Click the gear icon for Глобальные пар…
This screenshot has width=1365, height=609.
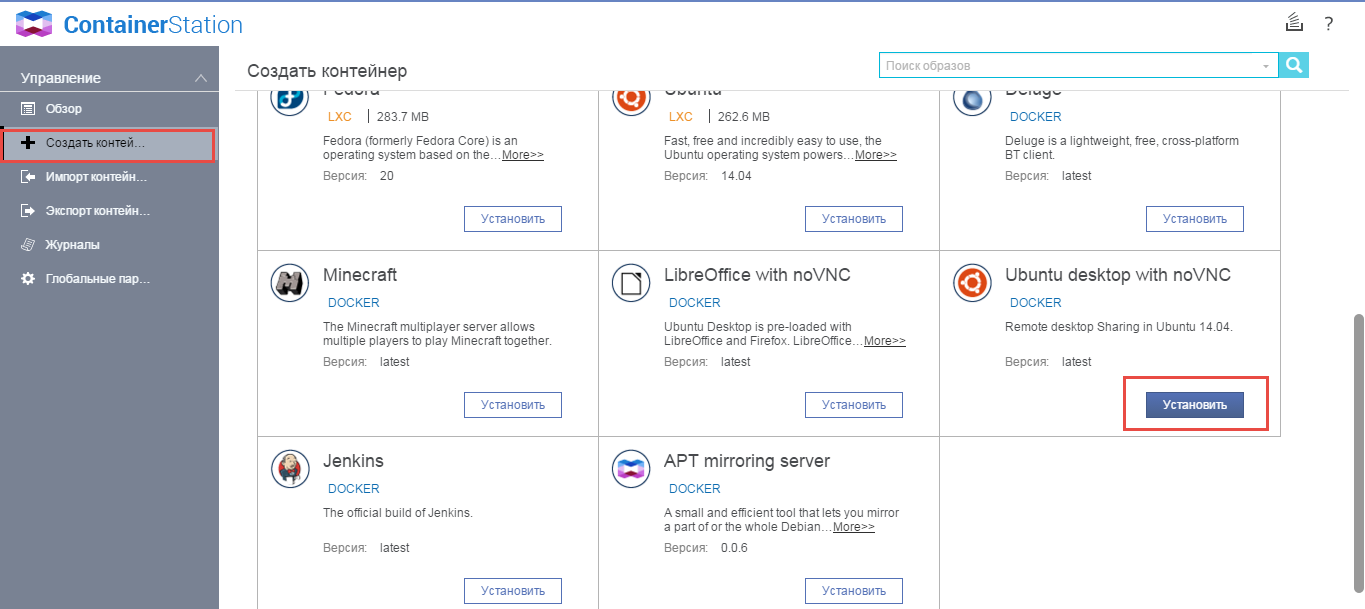pos(28,279)
